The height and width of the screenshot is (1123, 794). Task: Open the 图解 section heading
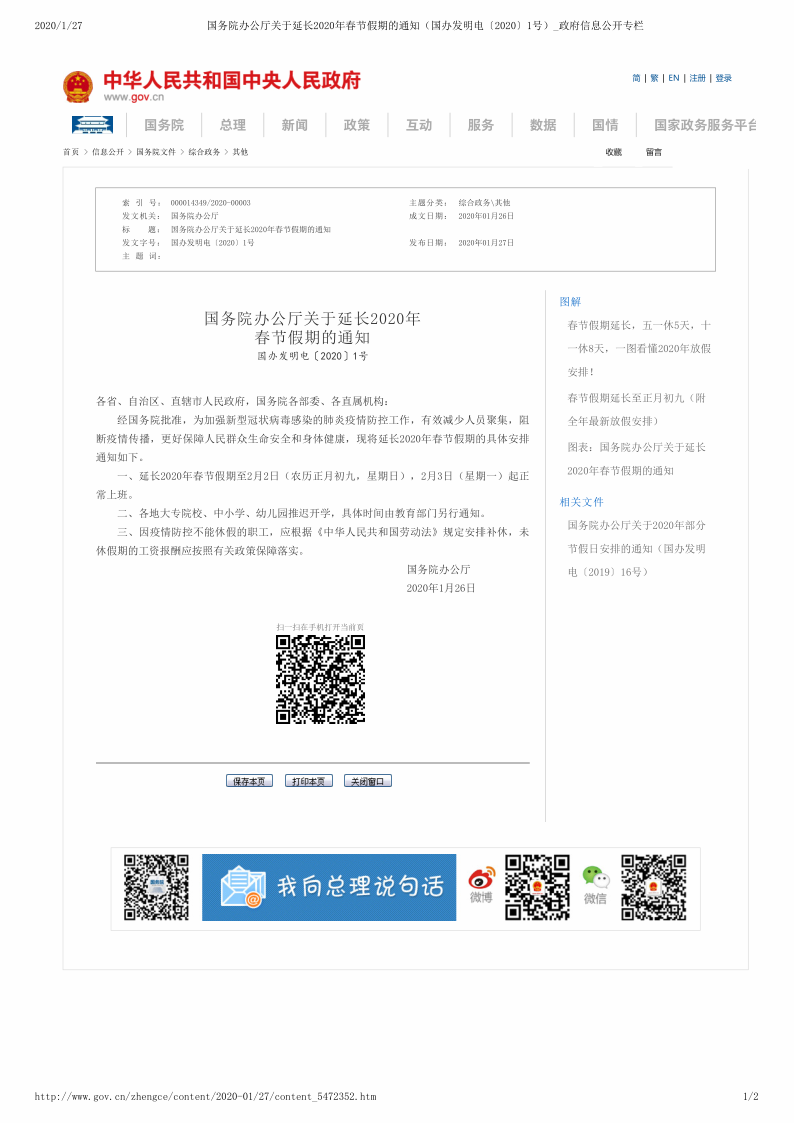(x=571, y=302)
